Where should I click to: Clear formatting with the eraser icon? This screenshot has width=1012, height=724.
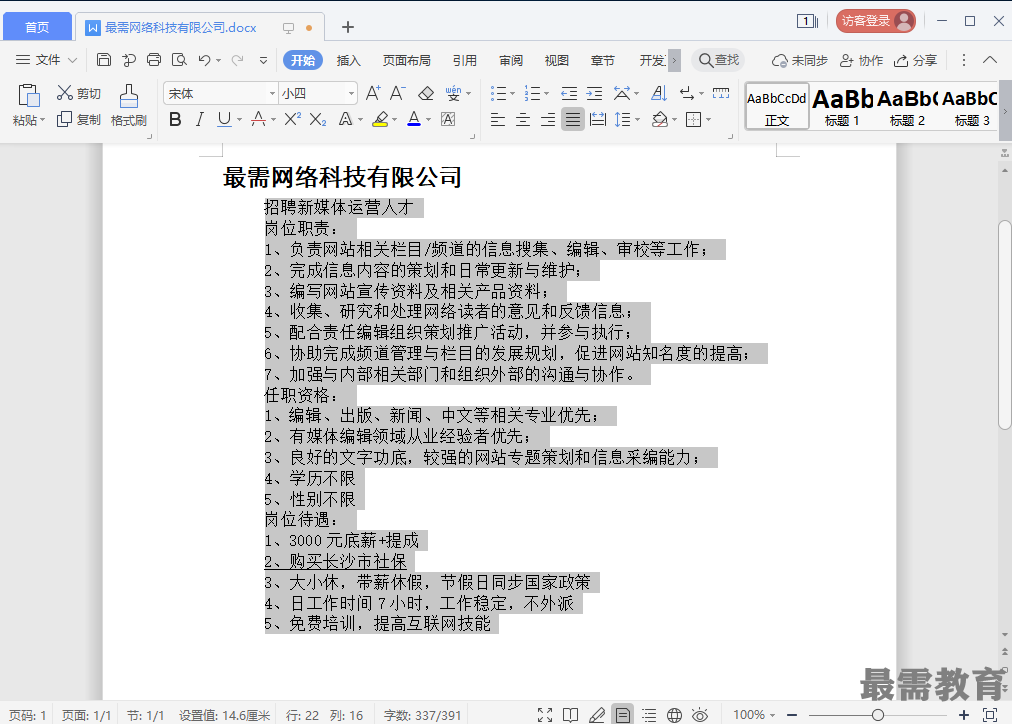click(426, 94)
